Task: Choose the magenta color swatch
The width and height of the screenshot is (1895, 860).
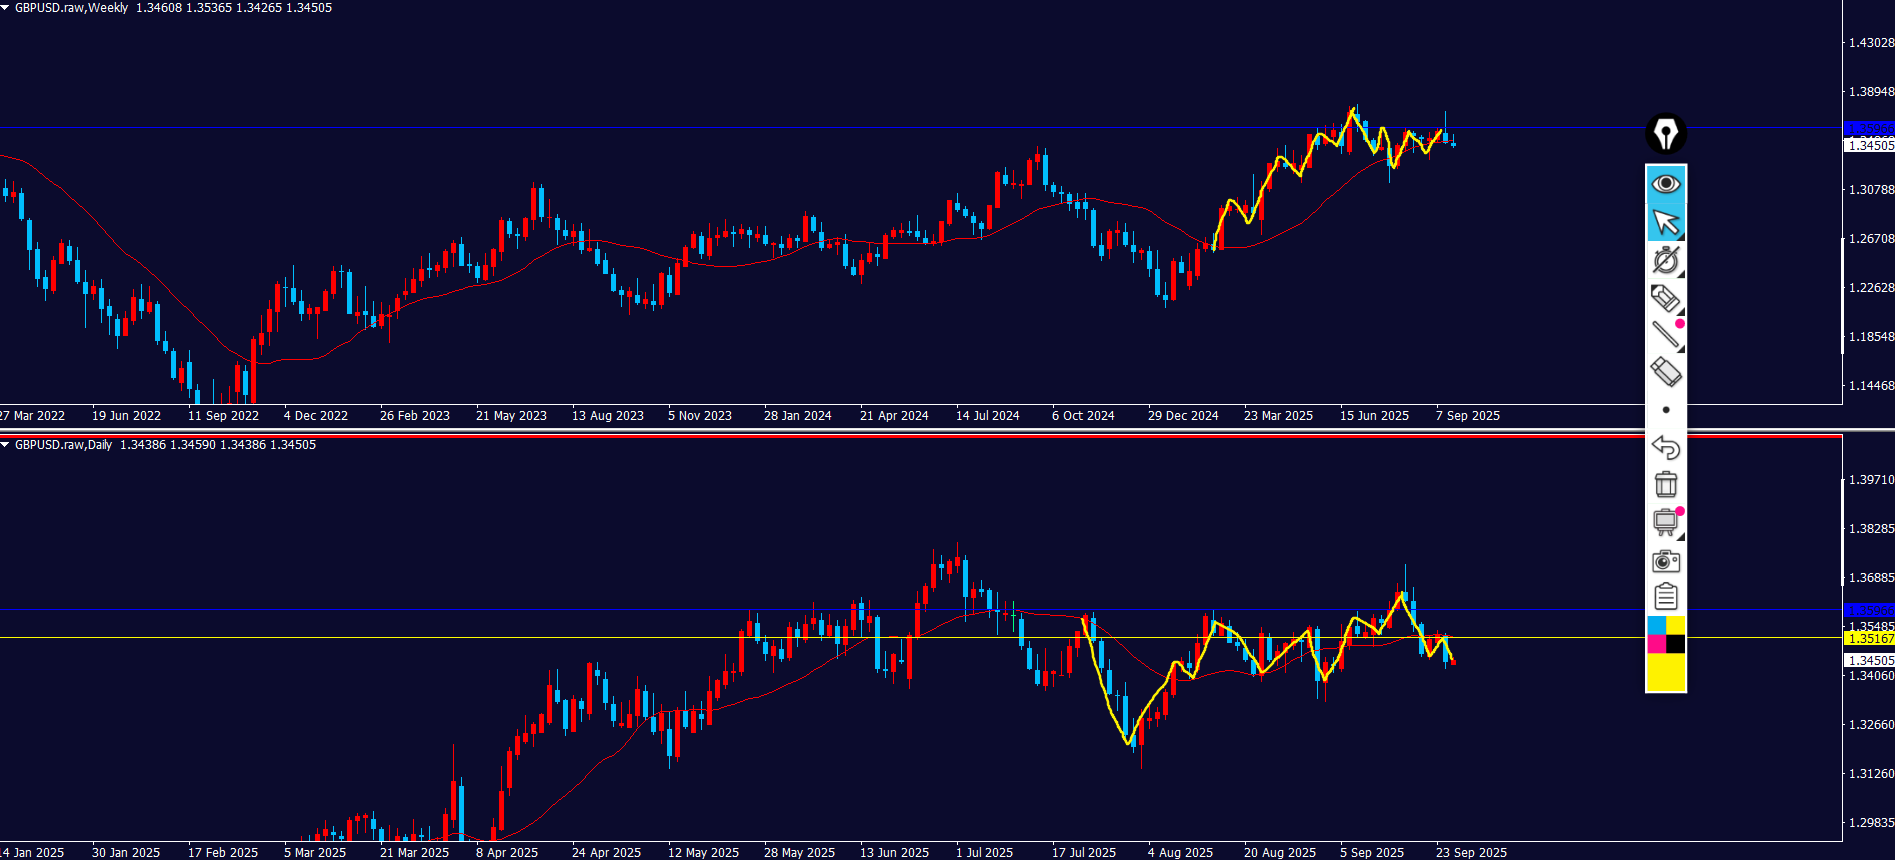Action: (x=1656, y=644)
